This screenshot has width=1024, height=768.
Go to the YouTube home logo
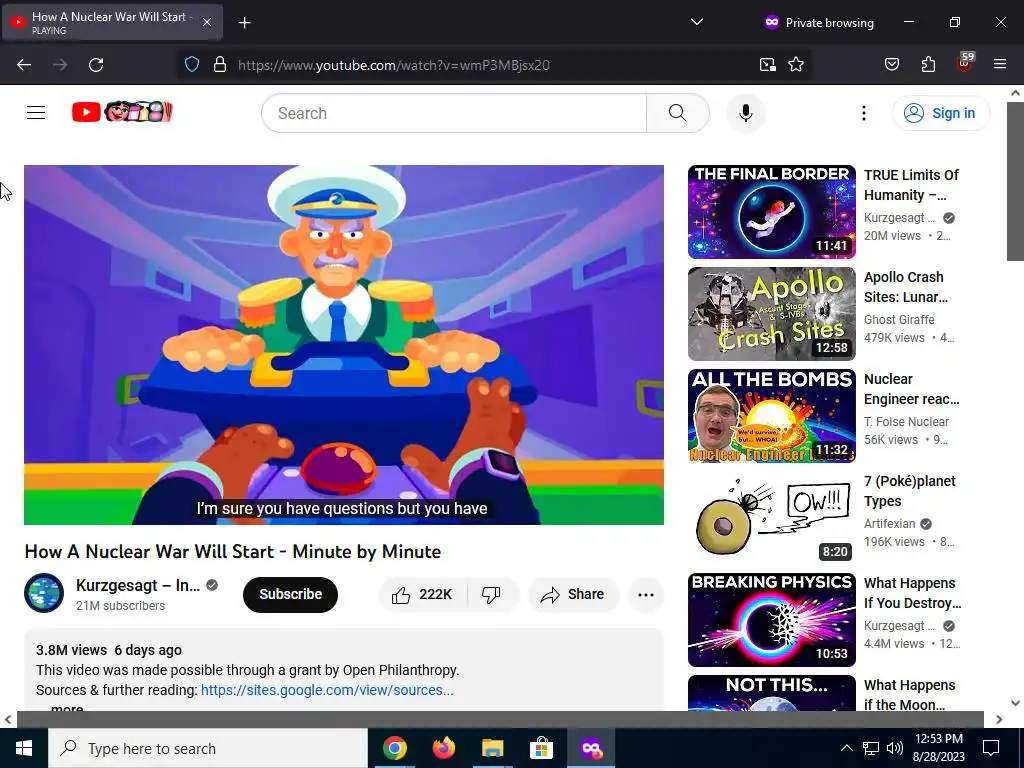pyautogui.click(x=122, y=112)
